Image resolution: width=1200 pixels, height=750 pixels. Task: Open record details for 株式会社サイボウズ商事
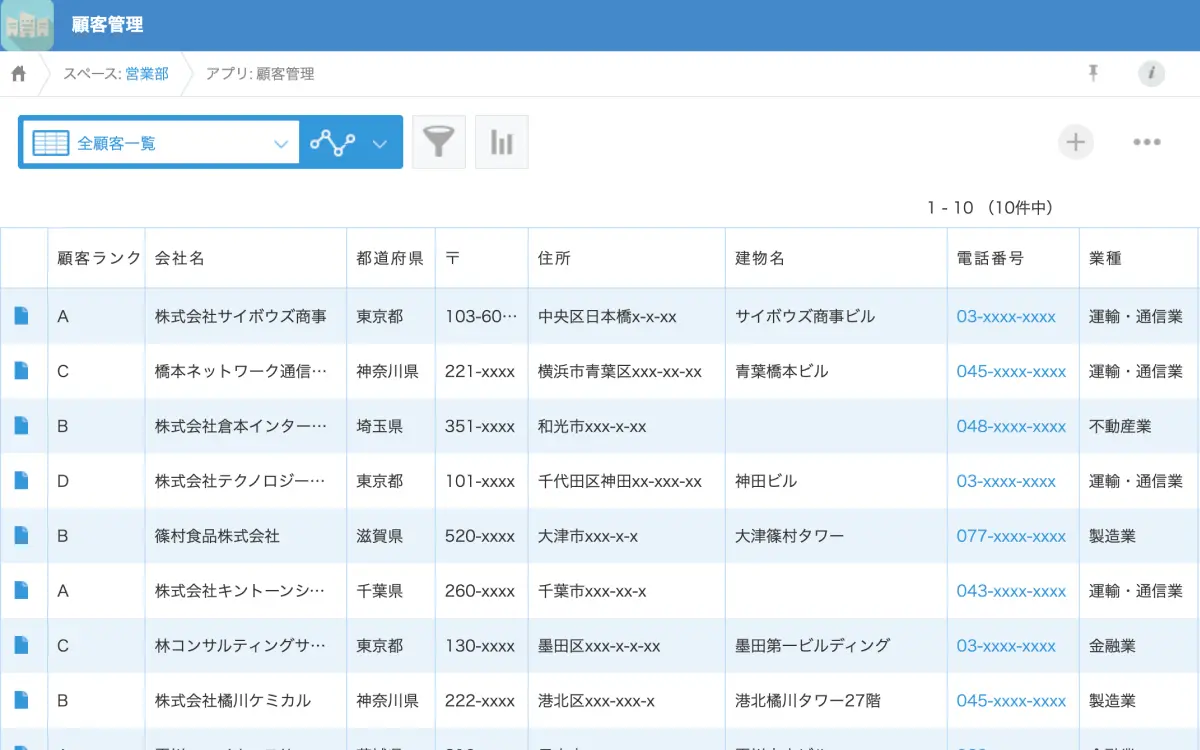tap(21, 316)
